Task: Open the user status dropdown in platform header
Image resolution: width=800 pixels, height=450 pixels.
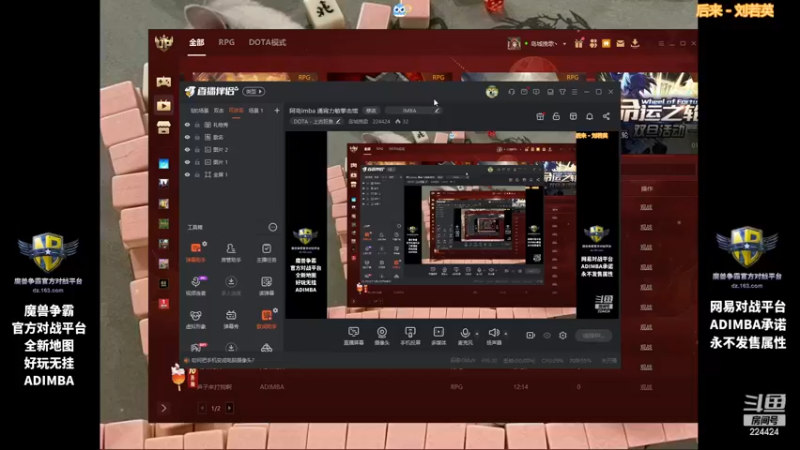Action: pos(564,44)
